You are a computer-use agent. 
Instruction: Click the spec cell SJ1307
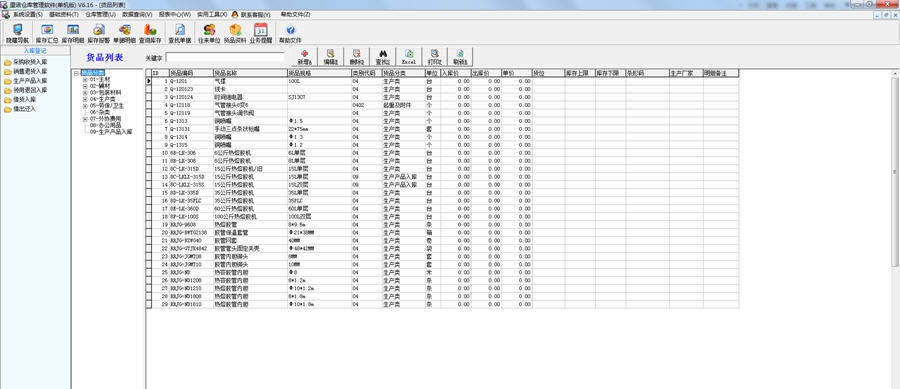(x=319, y=98)
